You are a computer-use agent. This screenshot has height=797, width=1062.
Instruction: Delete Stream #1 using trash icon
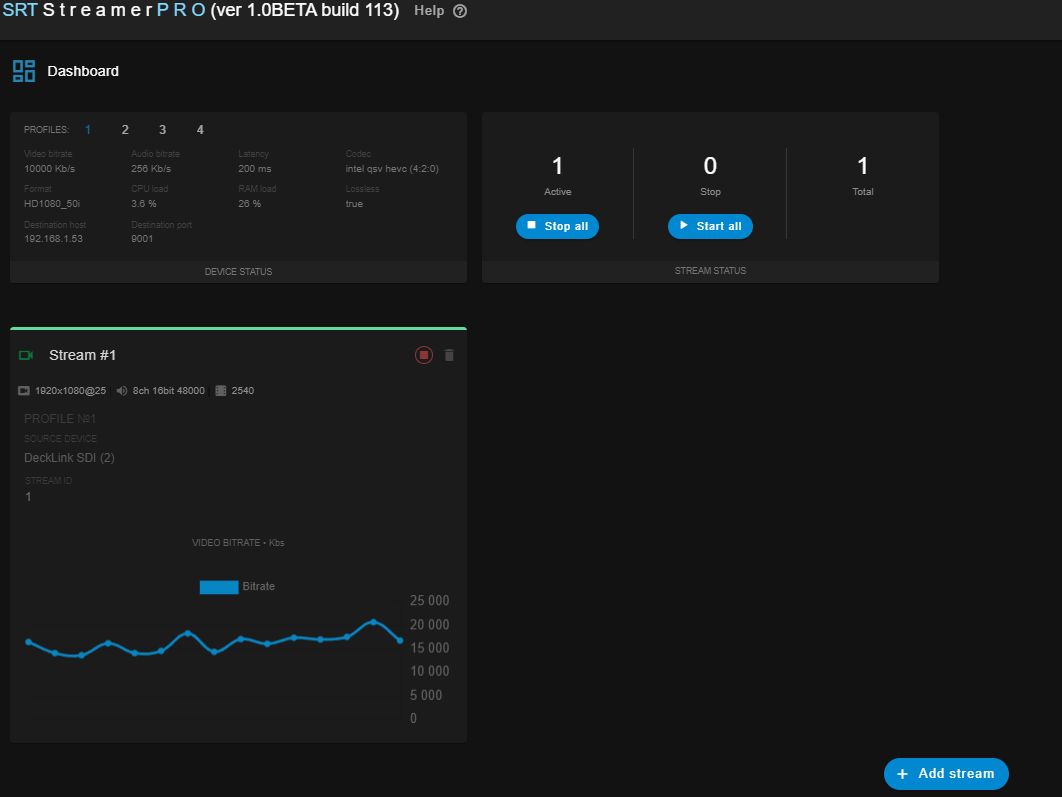[449, 355]
